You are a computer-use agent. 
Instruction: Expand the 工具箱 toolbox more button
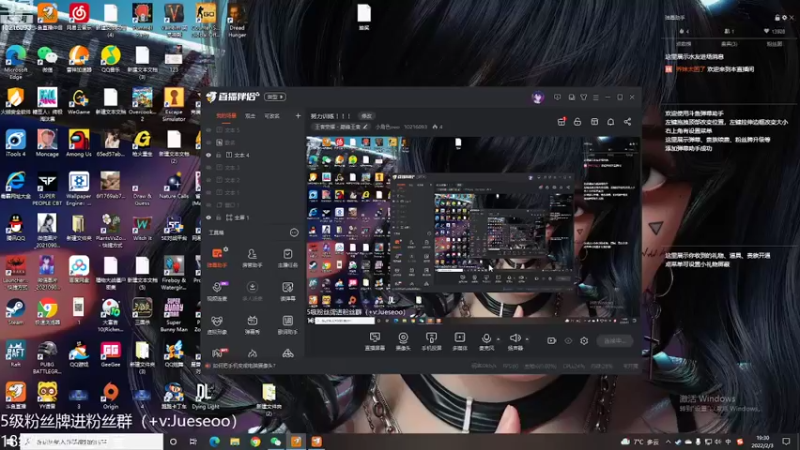(x=294, y=233)
